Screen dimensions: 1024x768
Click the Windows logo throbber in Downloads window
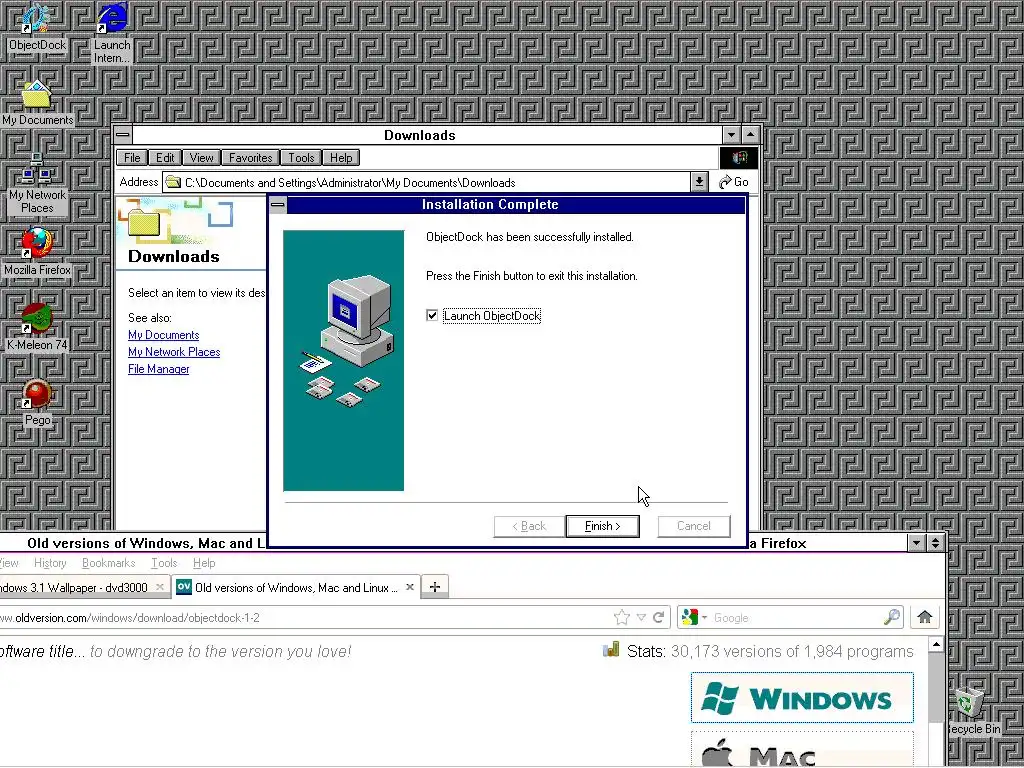click(739, 157)
